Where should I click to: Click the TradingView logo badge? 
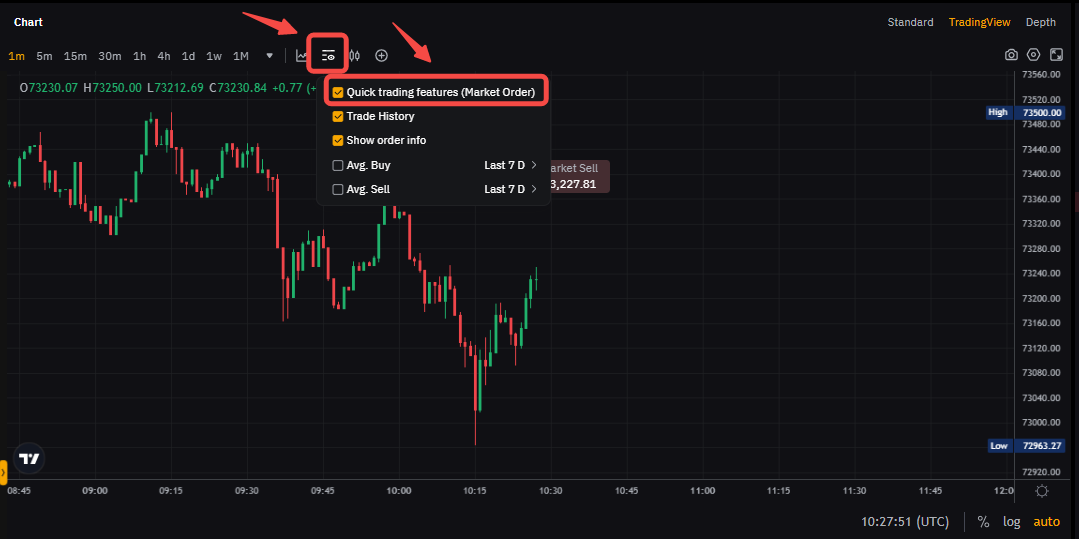[x=29, y=458]
